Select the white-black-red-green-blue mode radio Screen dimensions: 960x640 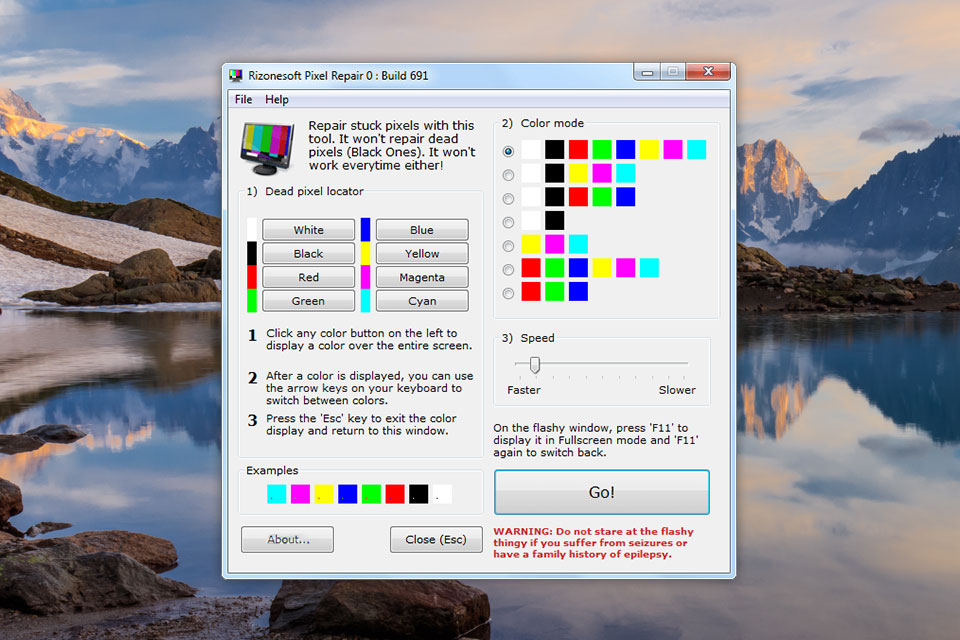tap(508, 198)
